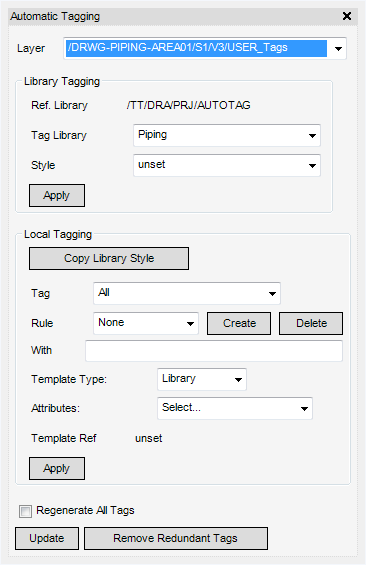Viewport: 366px width, 565px height.
Task: Click Apply in the Library Tagging group
Action: pyautogui.click(x=57, y=195)
